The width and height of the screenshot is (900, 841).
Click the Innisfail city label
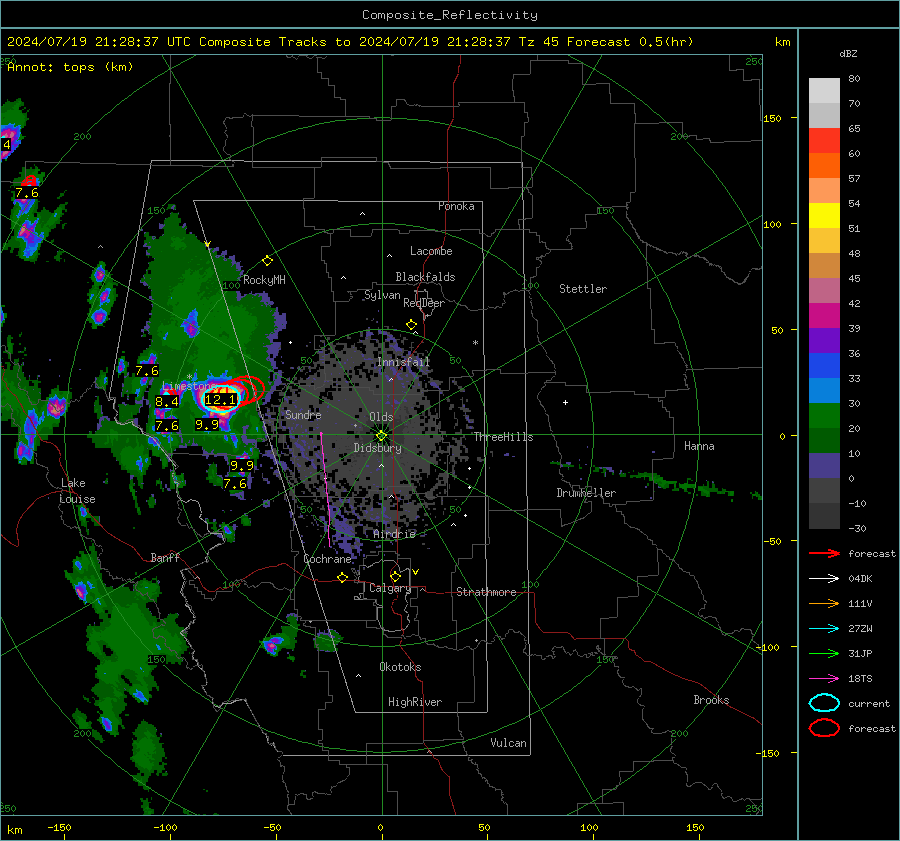coord(404,362)
